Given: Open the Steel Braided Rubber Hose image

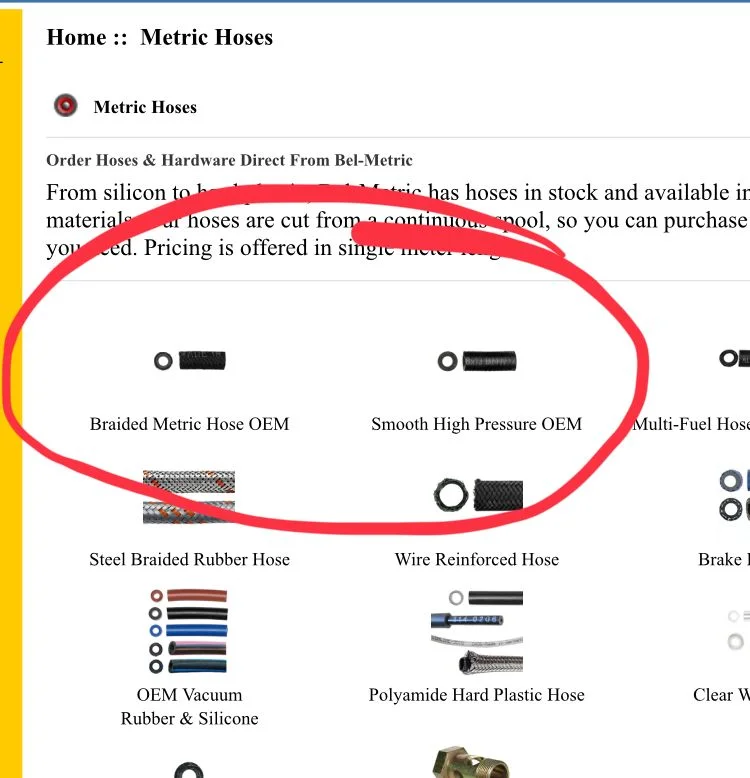Looking at the screenshot, I should click(x=189, y=496).
